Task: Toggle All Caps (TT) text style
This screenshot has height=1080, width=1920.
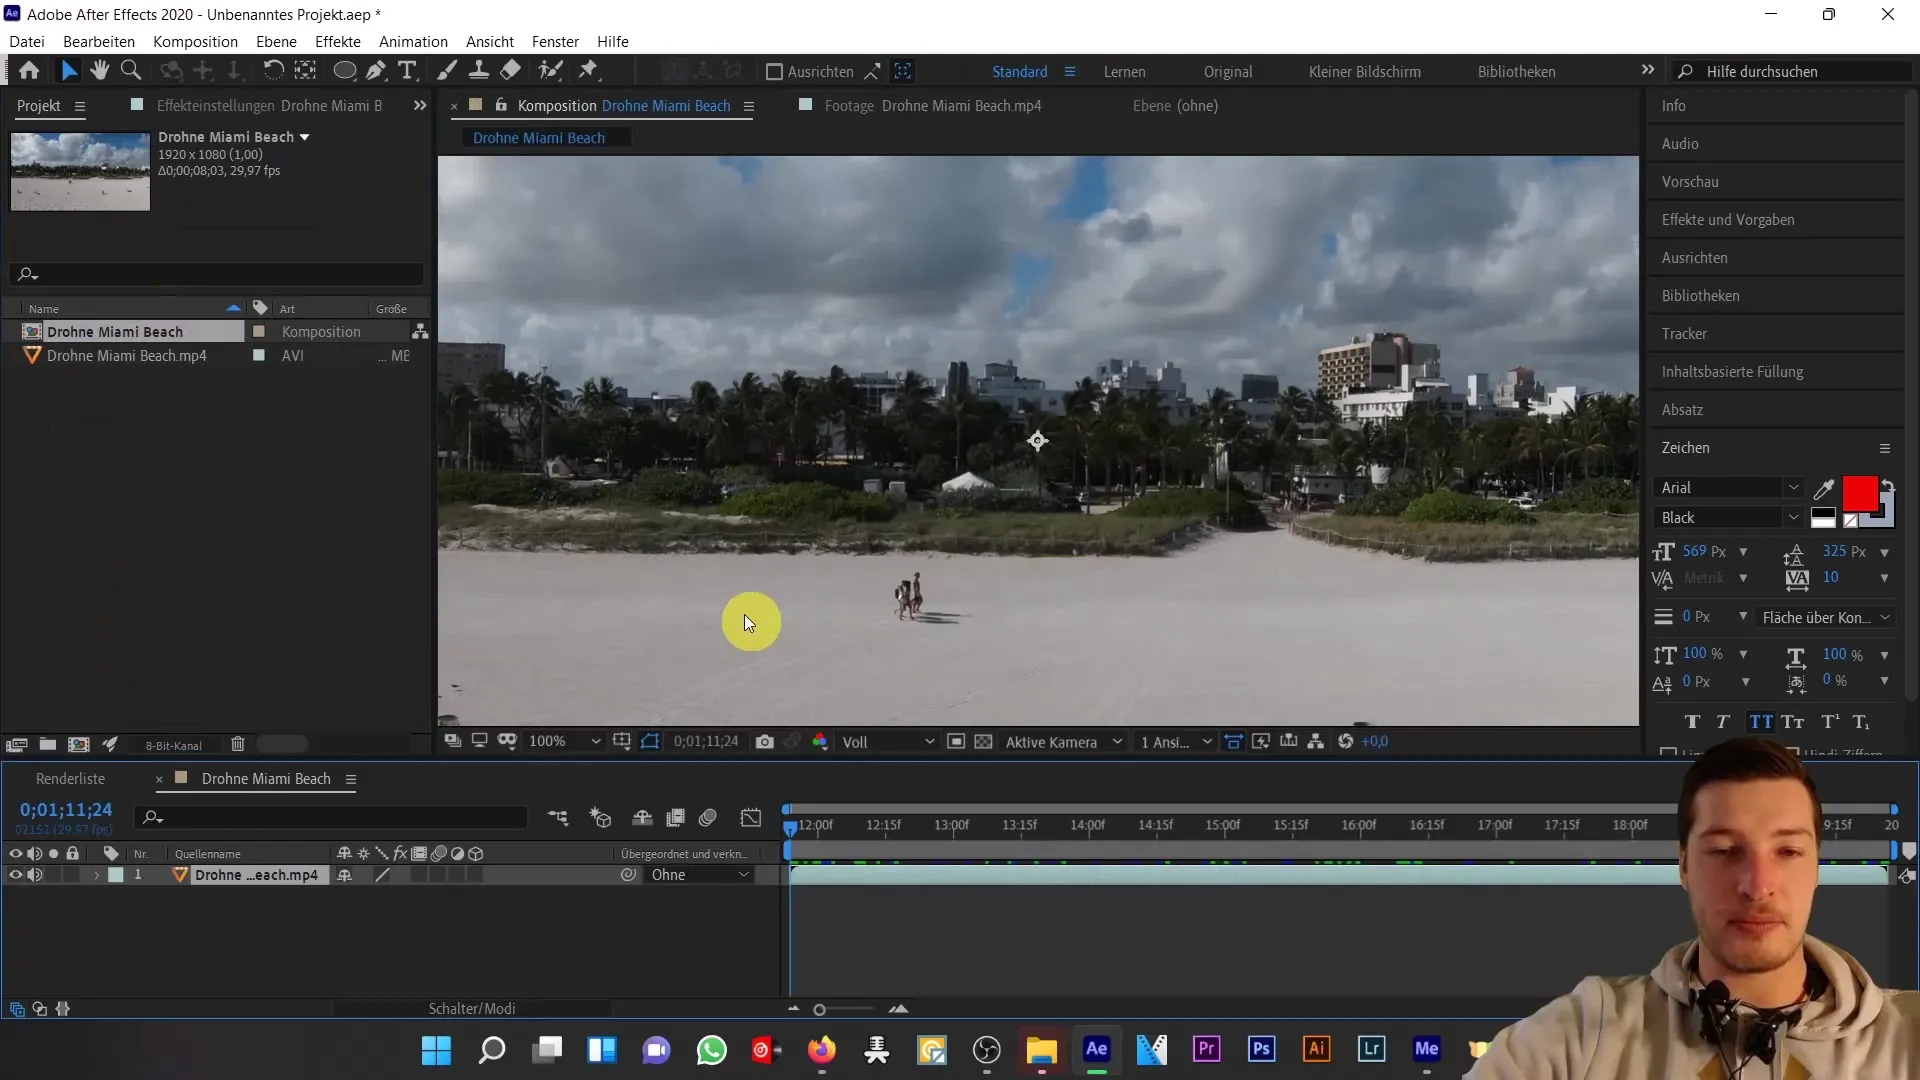Action: pyautogui.click(x=1761, y=722)
